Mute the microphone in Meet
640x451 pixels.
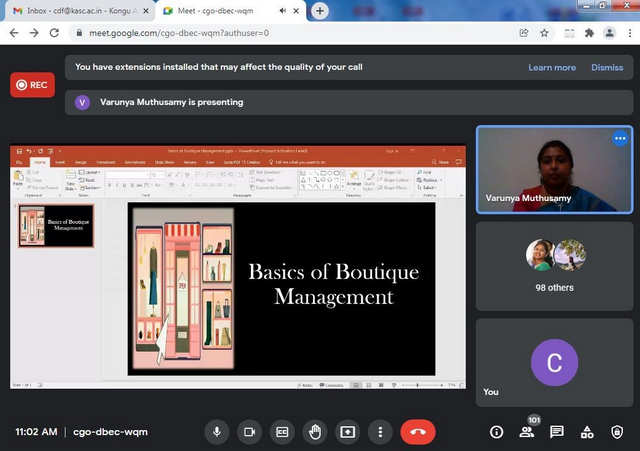click(x=216, y=432)
